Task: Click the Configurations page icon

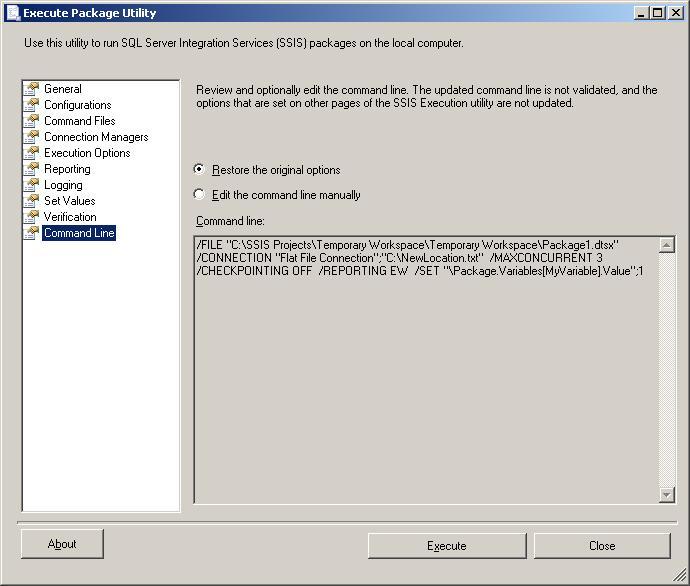Action: [x=32, y=105]
